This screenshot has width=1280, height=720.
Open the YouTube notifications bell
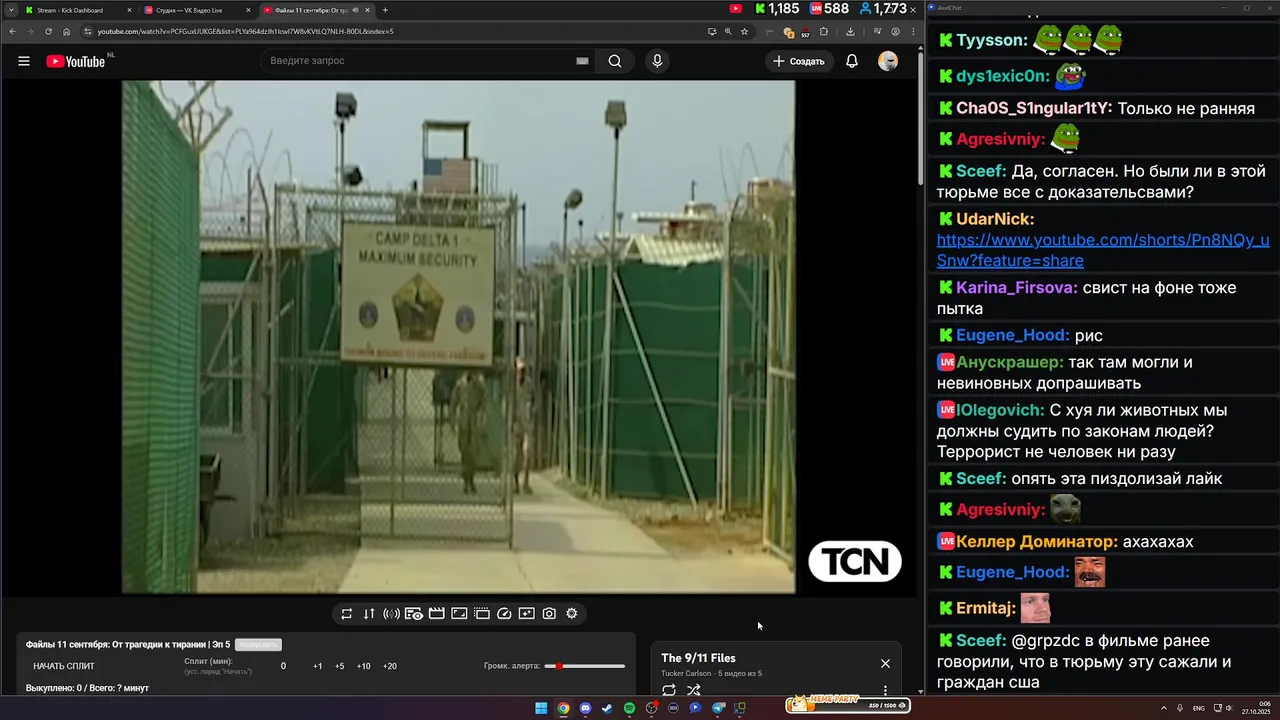[x=852, y=61]
